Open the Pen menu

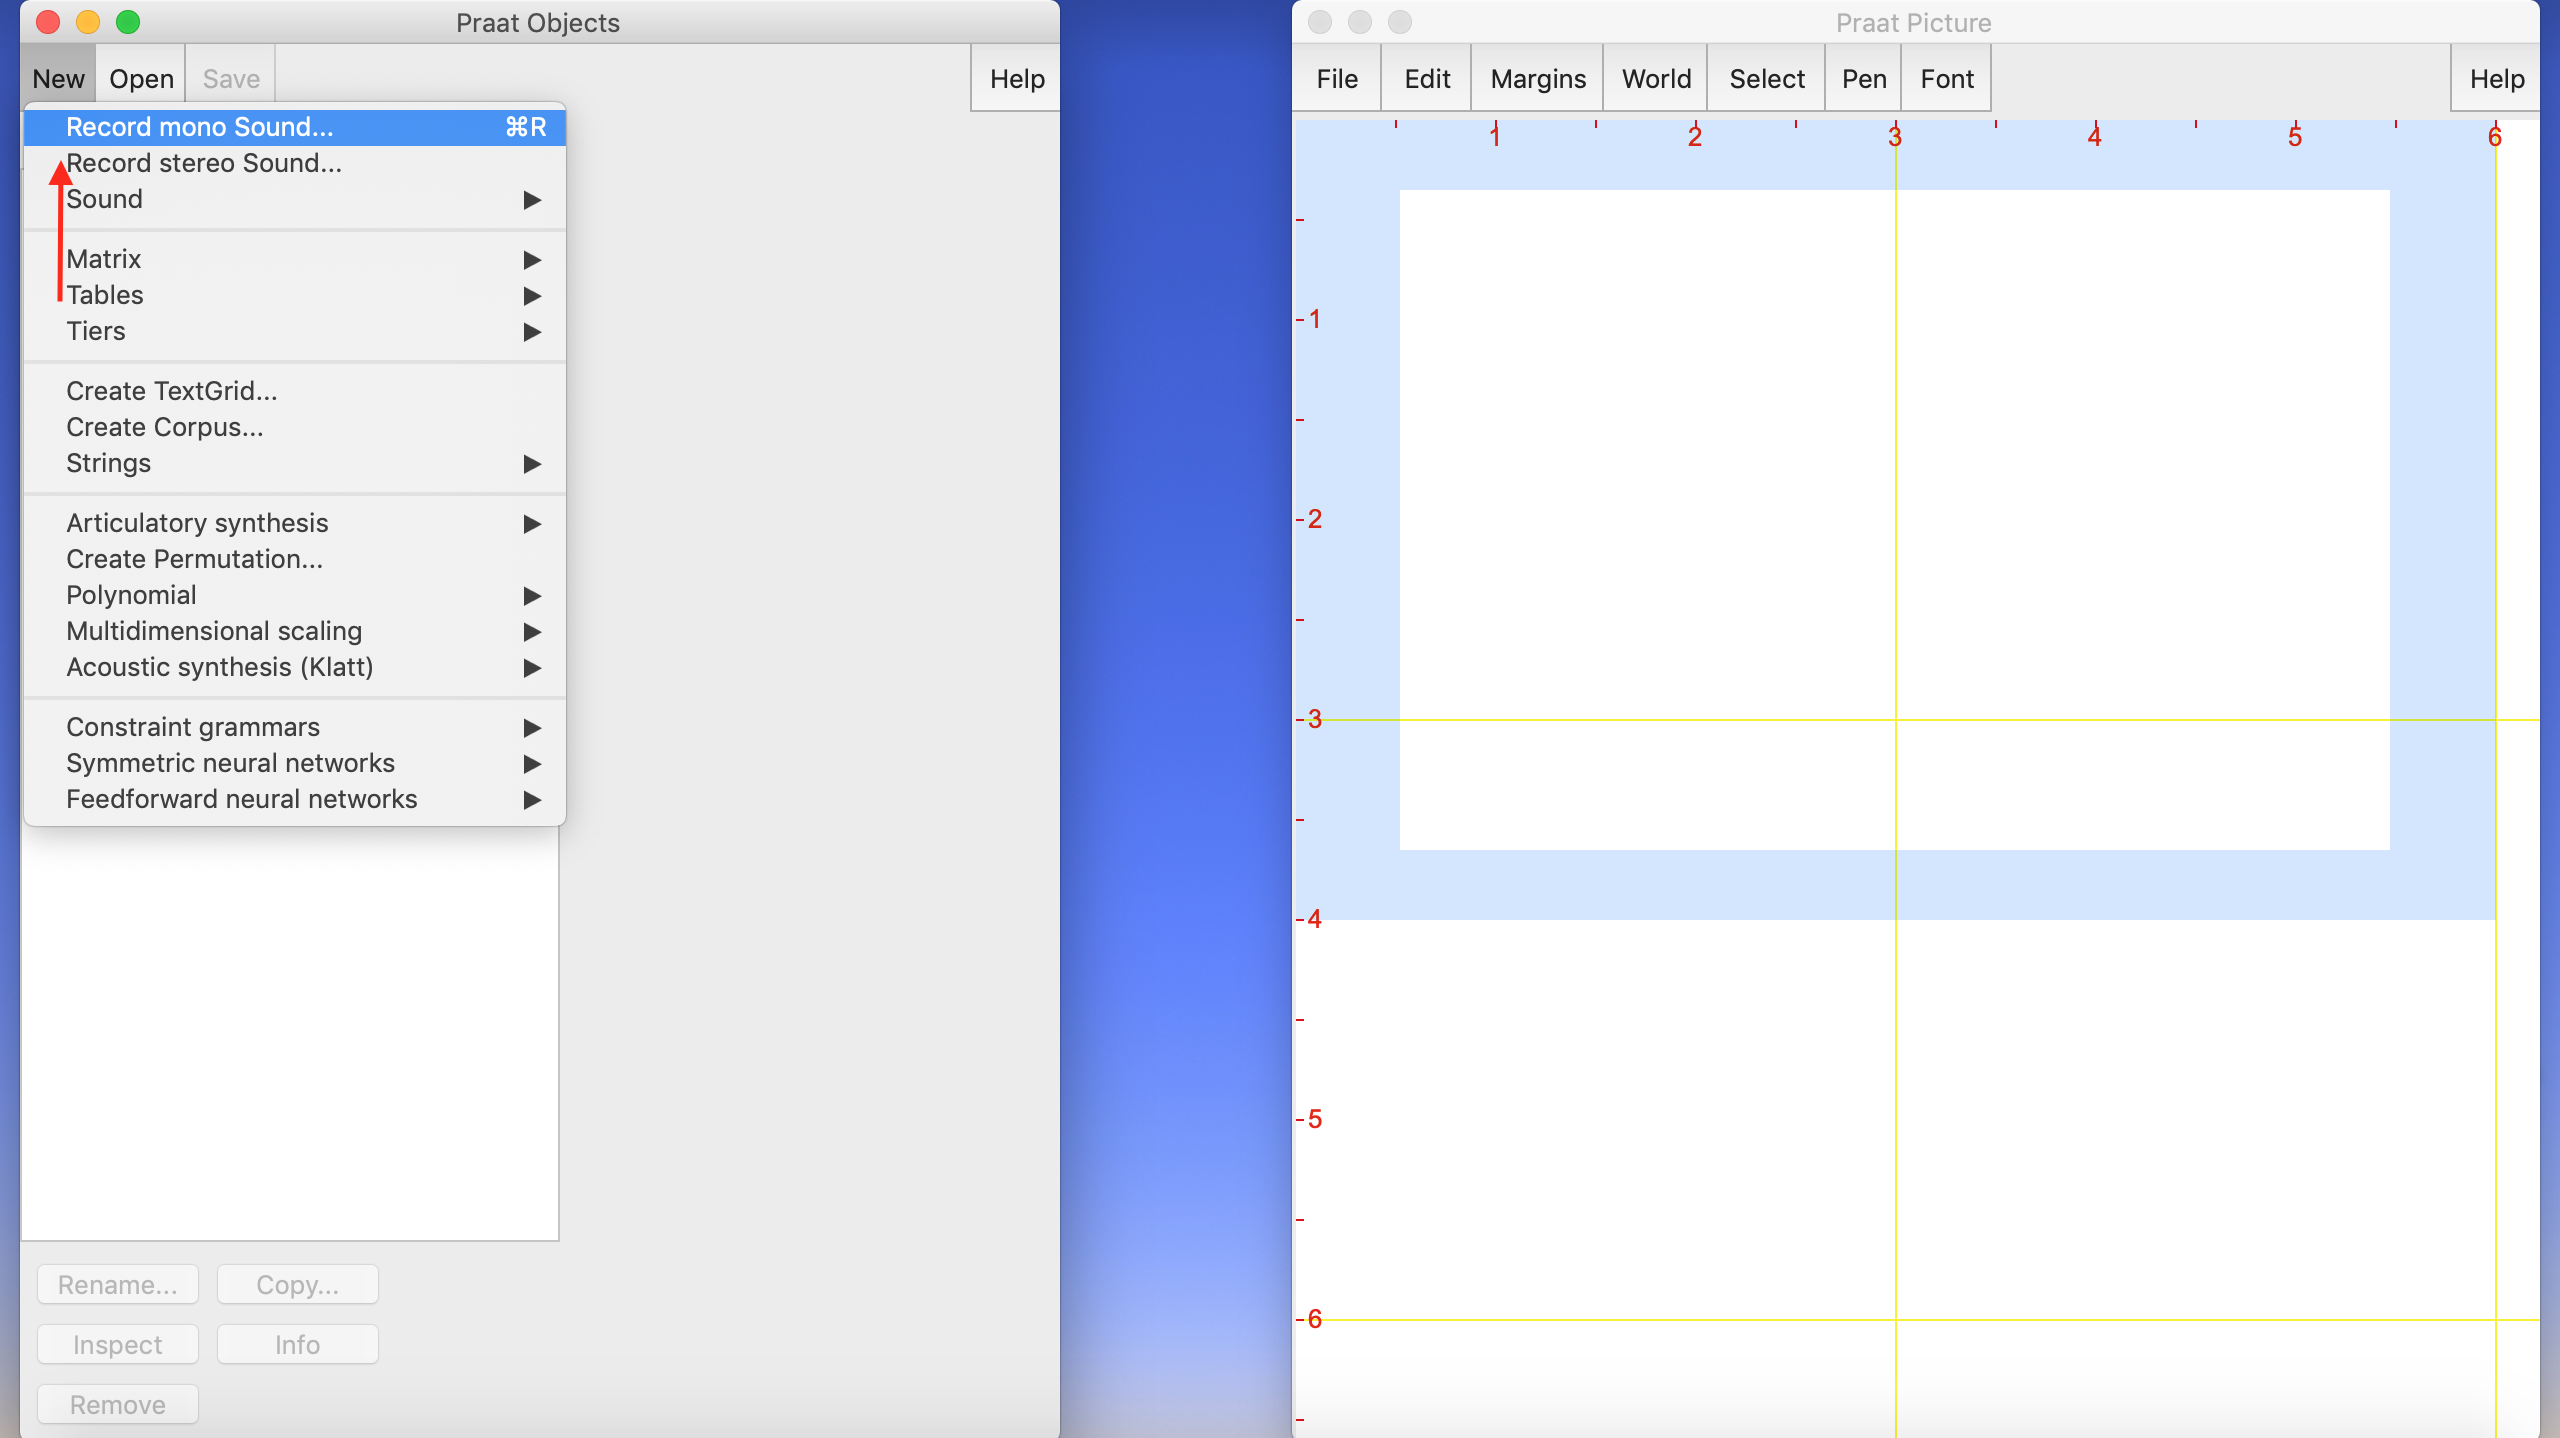tap(1863, 79)
